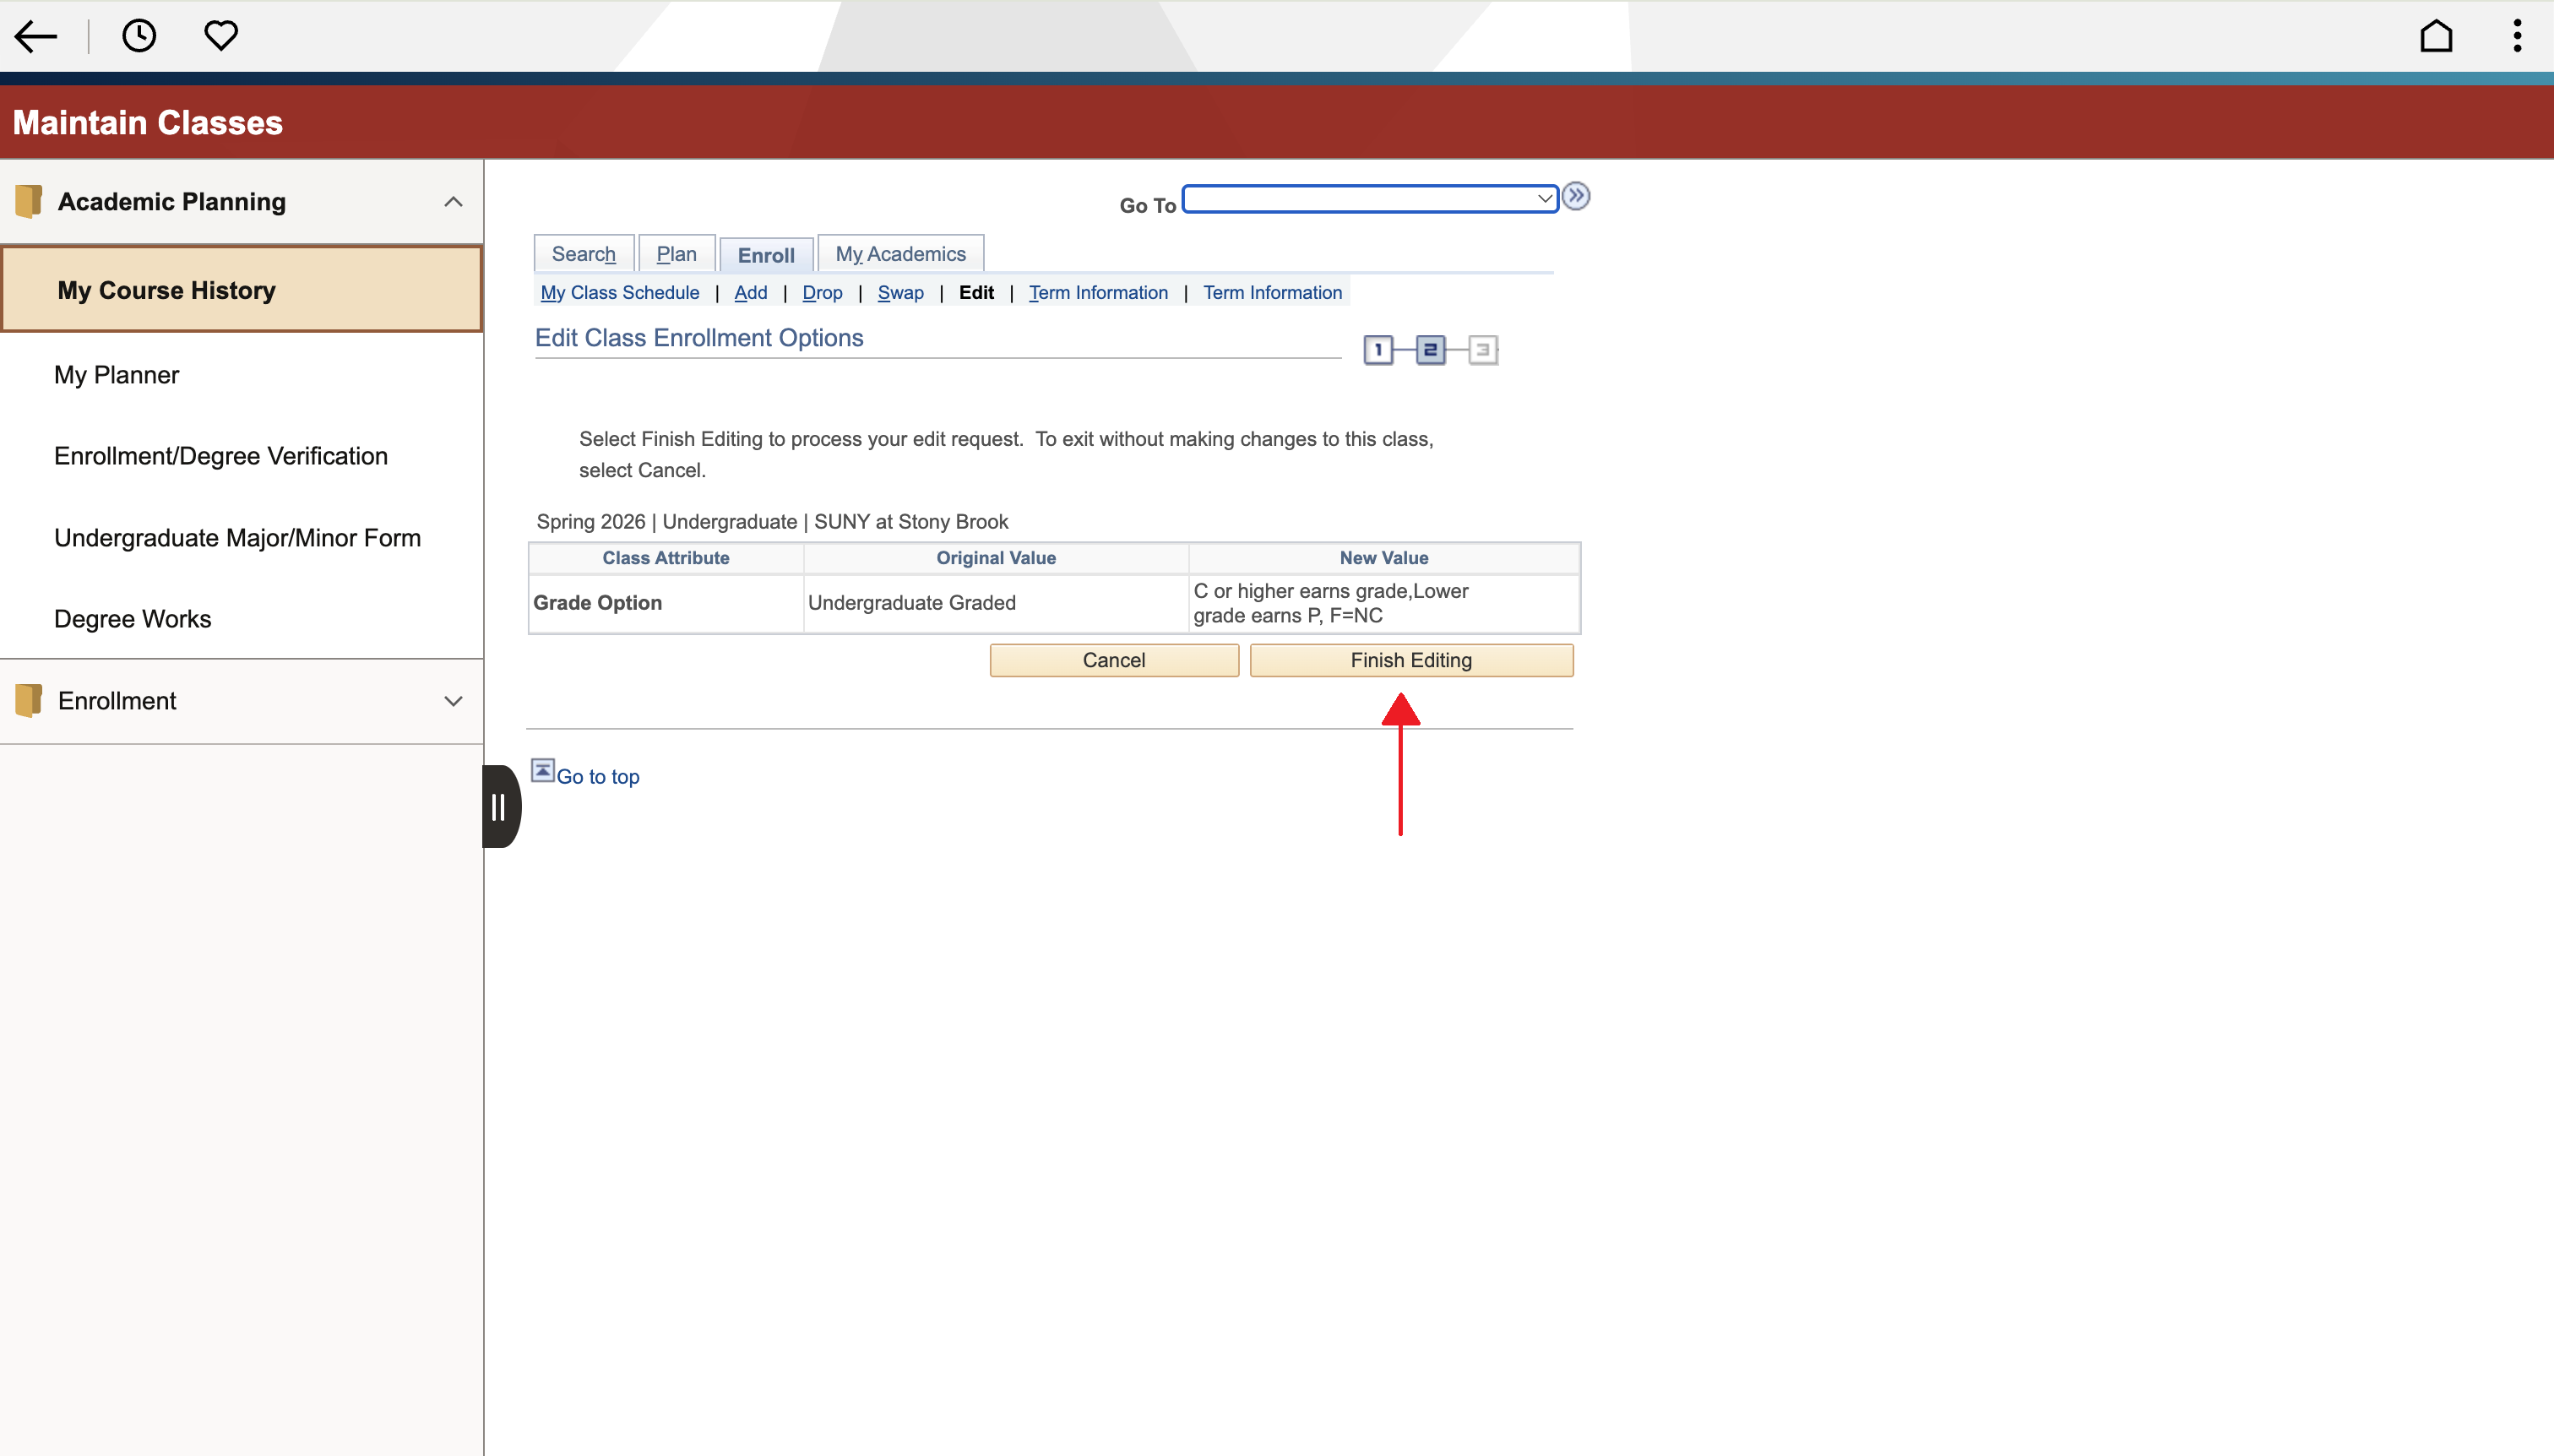Image resolution: width=2554 pixels, height=1456 pixels.
Task: Go to the Add sub-tab
Action: 751,293
